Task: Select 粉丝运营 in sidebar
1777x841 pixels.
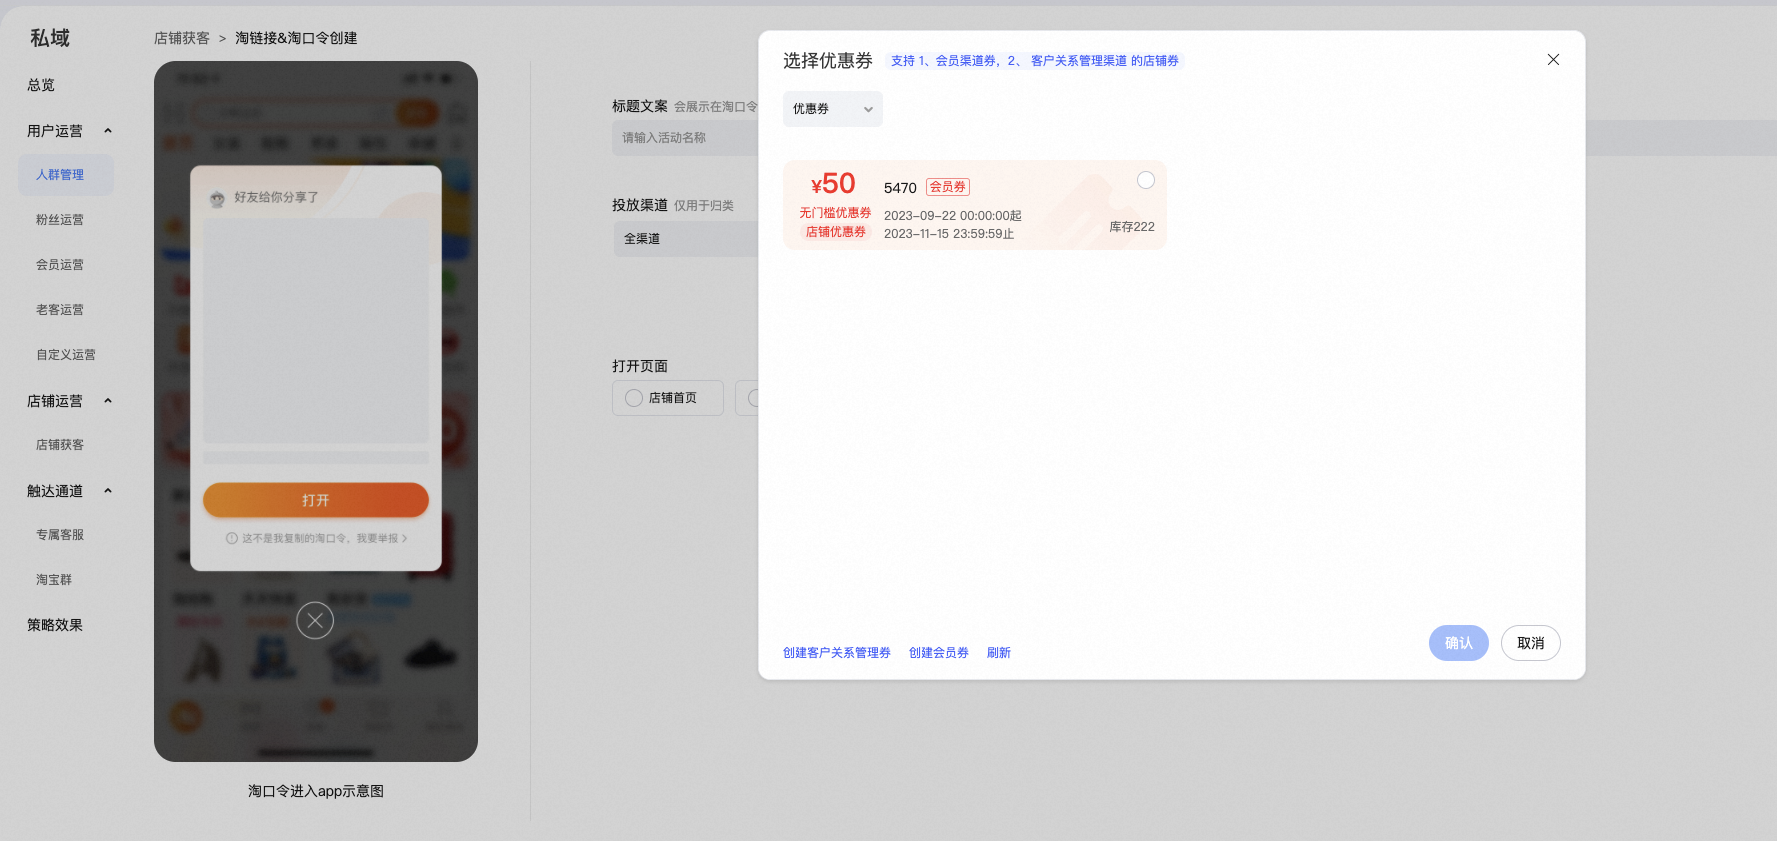Action: [x=60, y=220]
